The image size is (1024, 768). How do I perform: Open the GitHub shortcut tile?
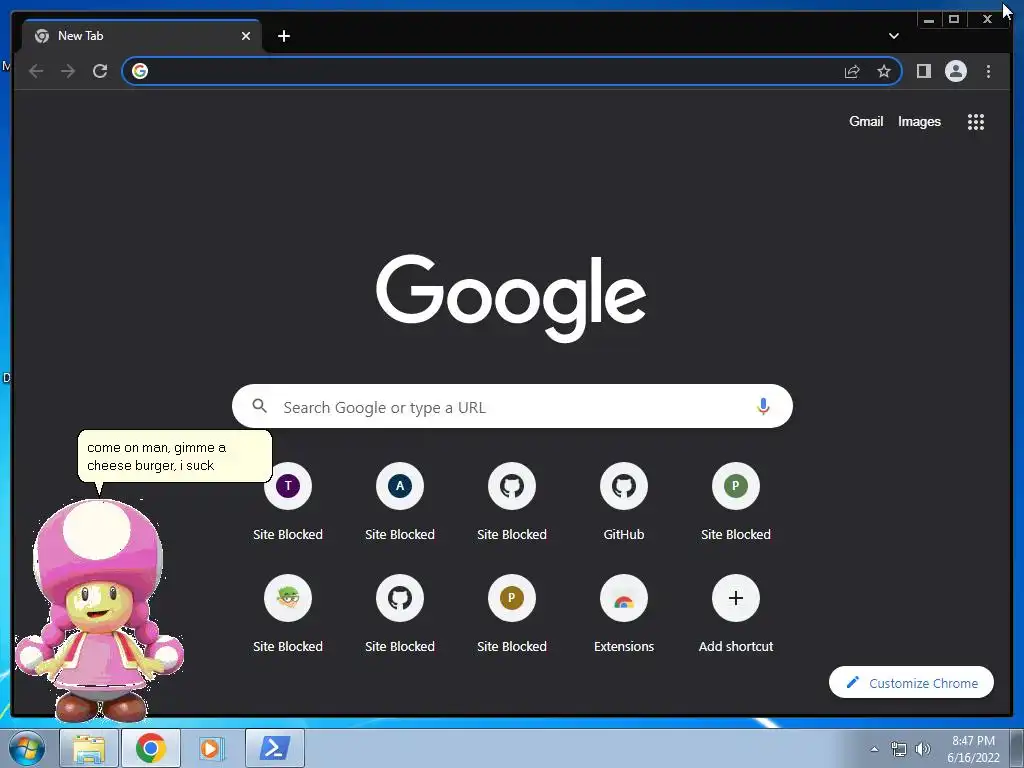pyautogui.click(x=624, y=502)
